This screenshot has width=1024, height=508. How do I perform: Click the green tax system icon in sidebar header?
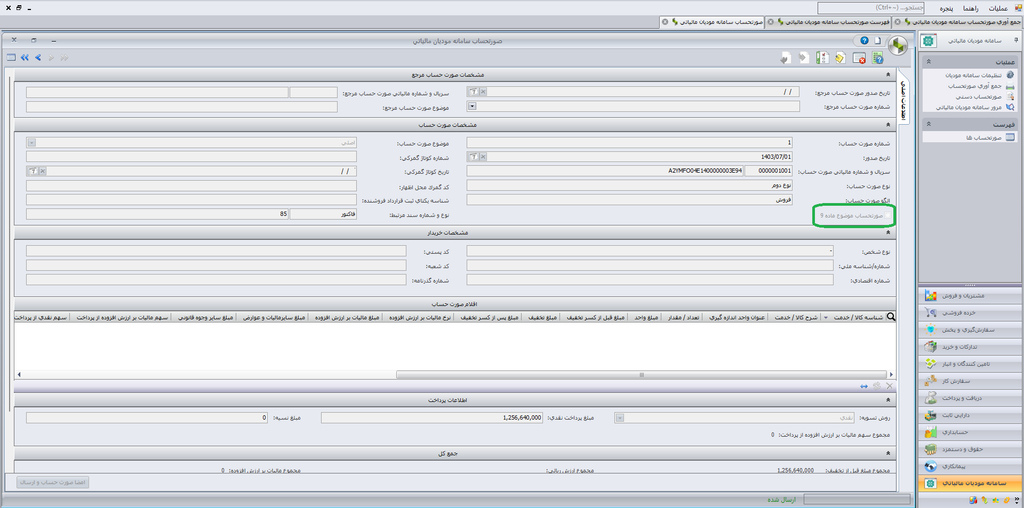929,40
